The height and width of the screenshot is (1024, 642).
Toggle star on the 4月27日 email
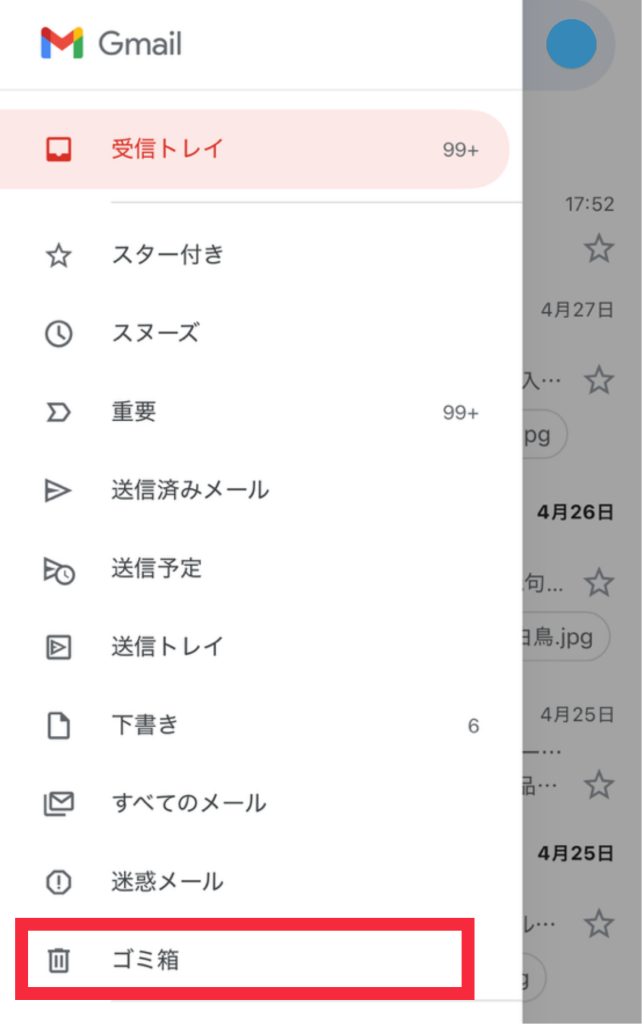(x=599, y=380)
